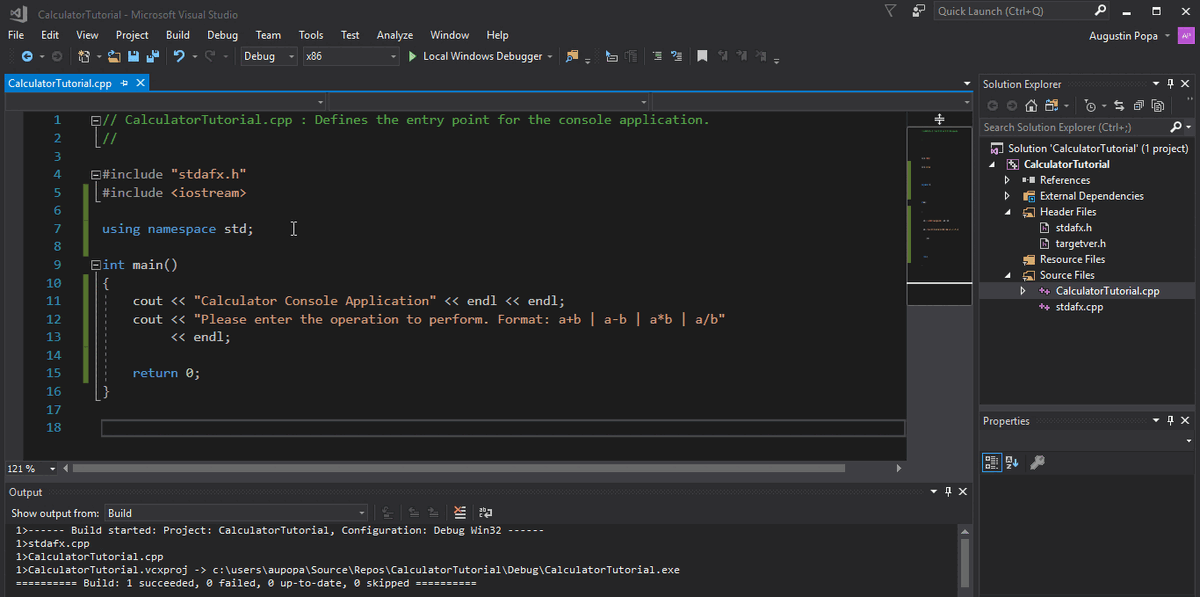Screen dimensions: 1200x597
Task: Select stdafx.h in Solution Explorer
Action: [1074, 228]
